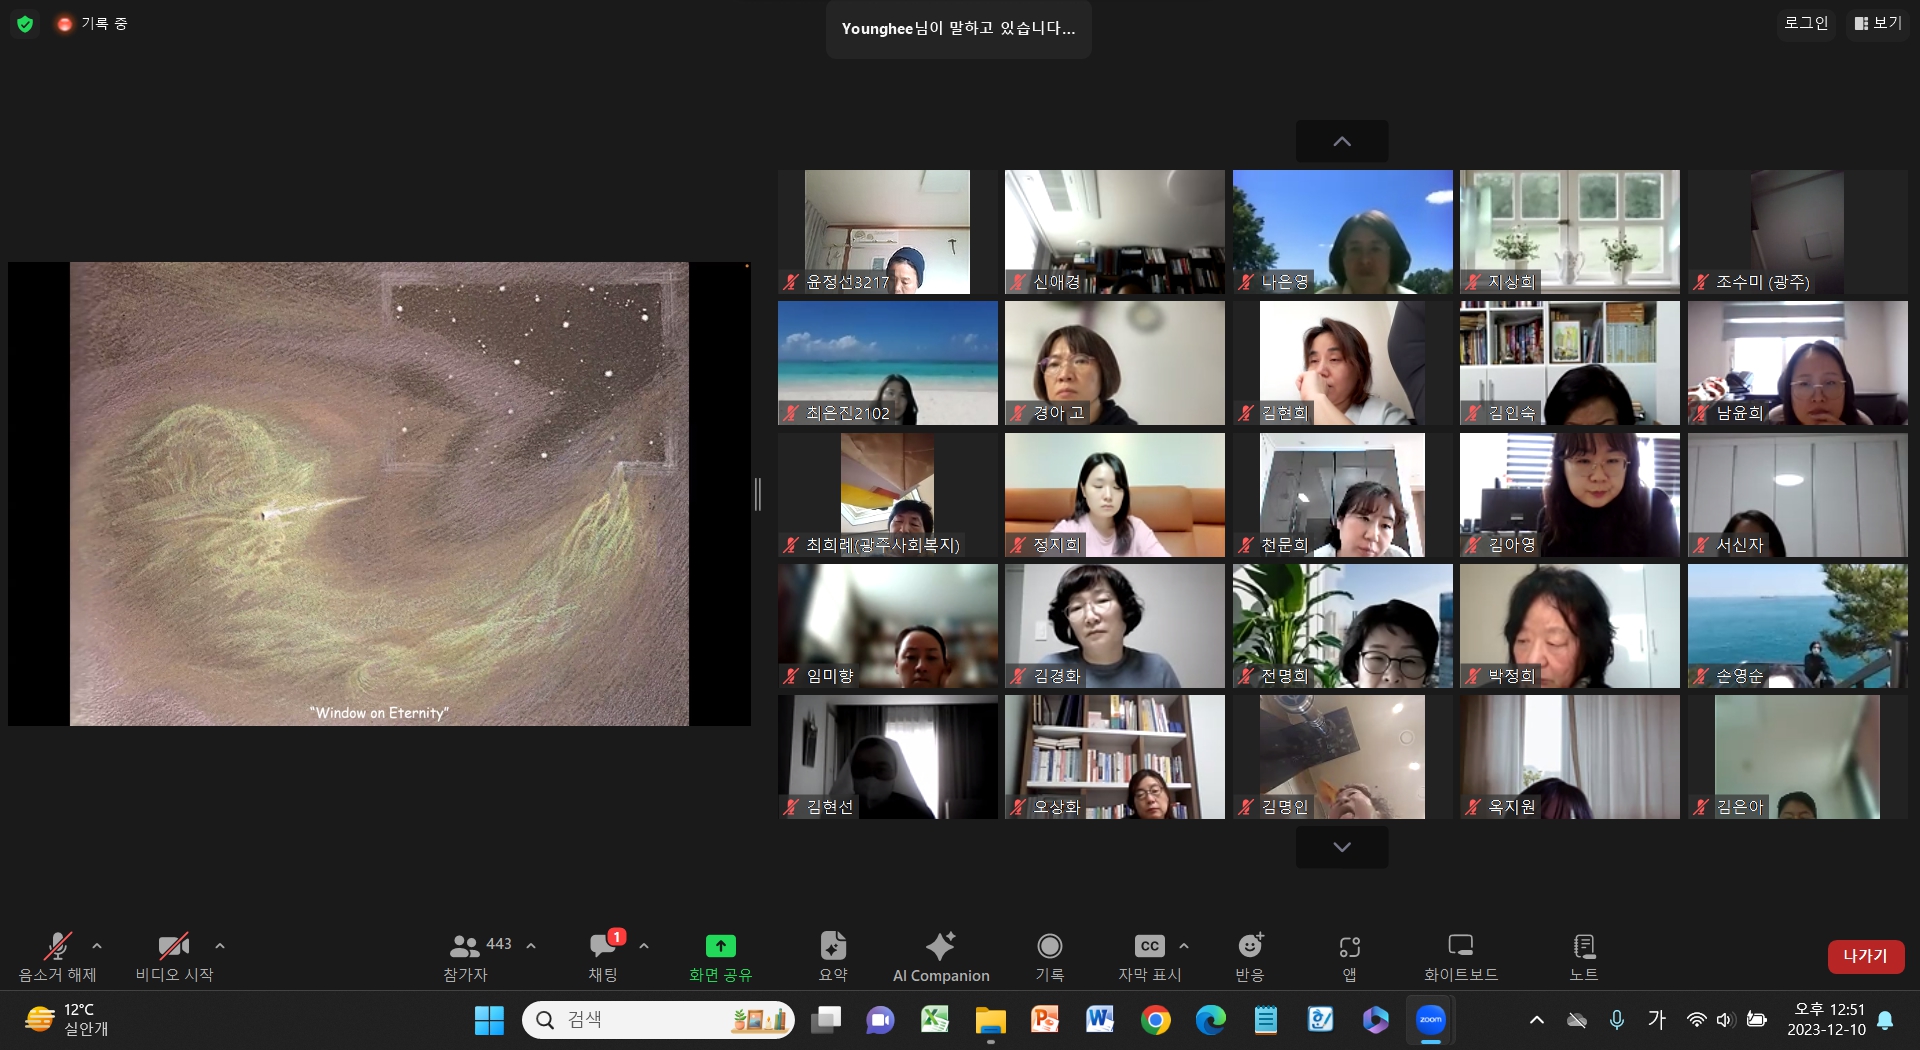Image resolution: width=1920 pixels, height=1050 pixels.
Task: Select 지상희 video tile
Action: pos(1570,232)
